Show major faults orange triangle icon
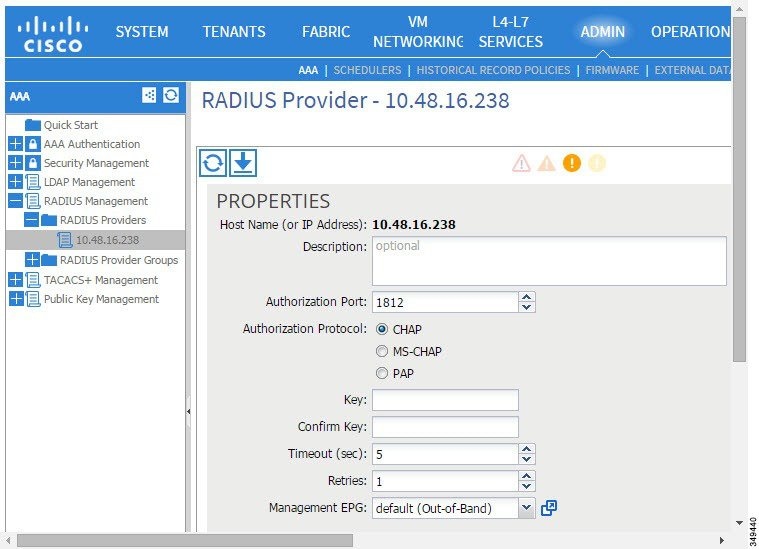Screen dimensions: 759x549 coord(546,163)
